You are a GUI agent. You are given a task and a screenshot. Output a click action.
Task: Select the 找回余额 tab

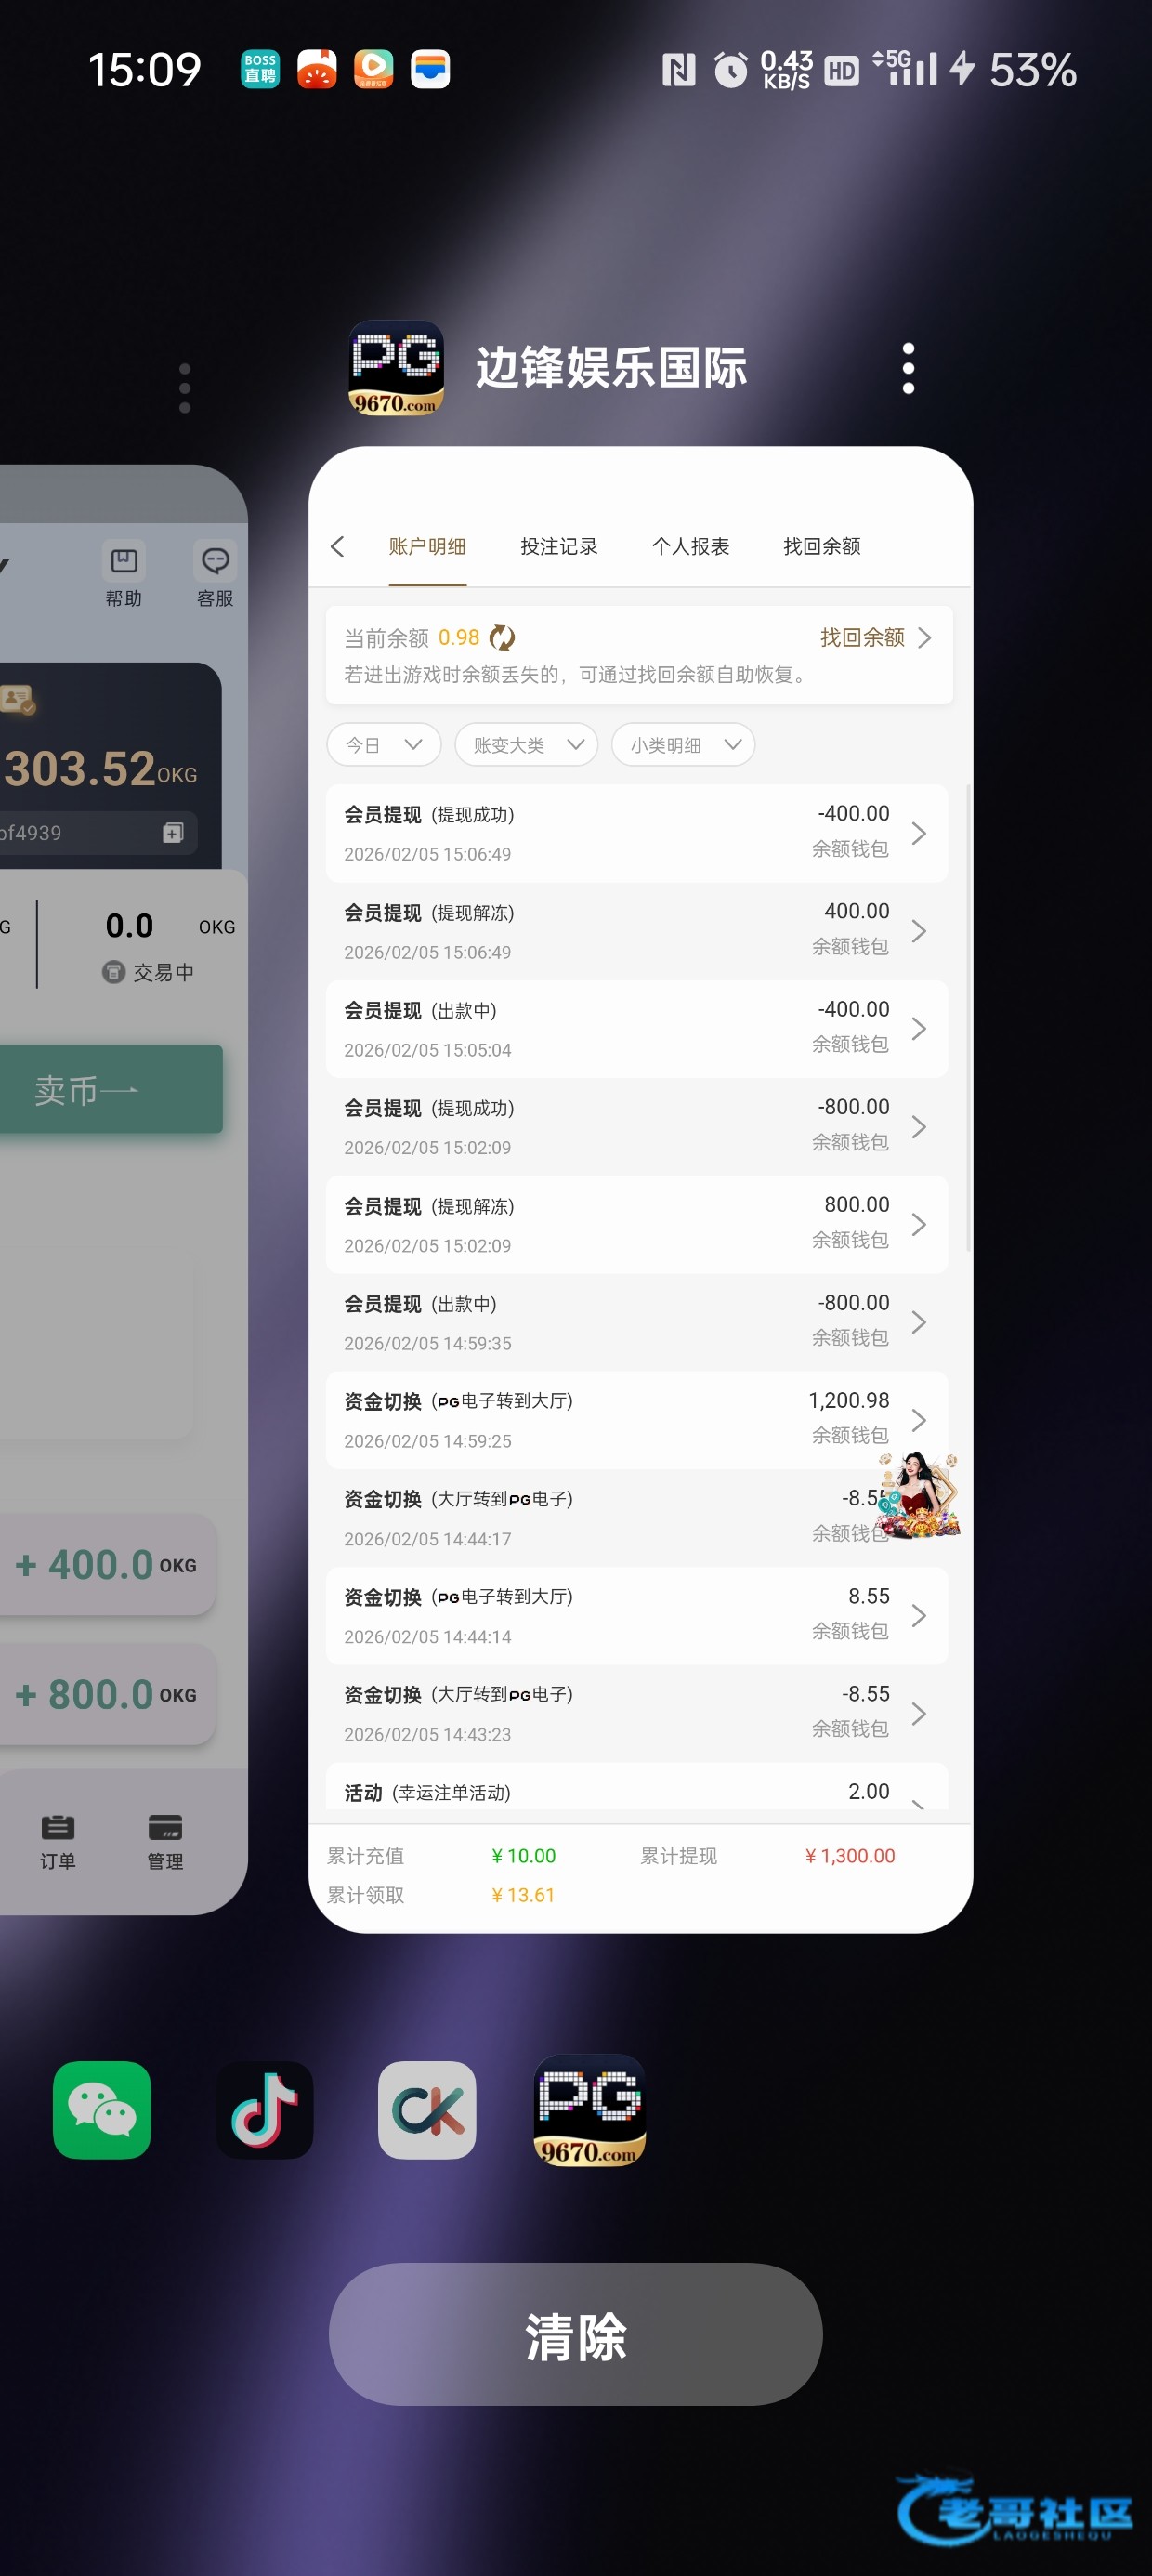[822, 546]
